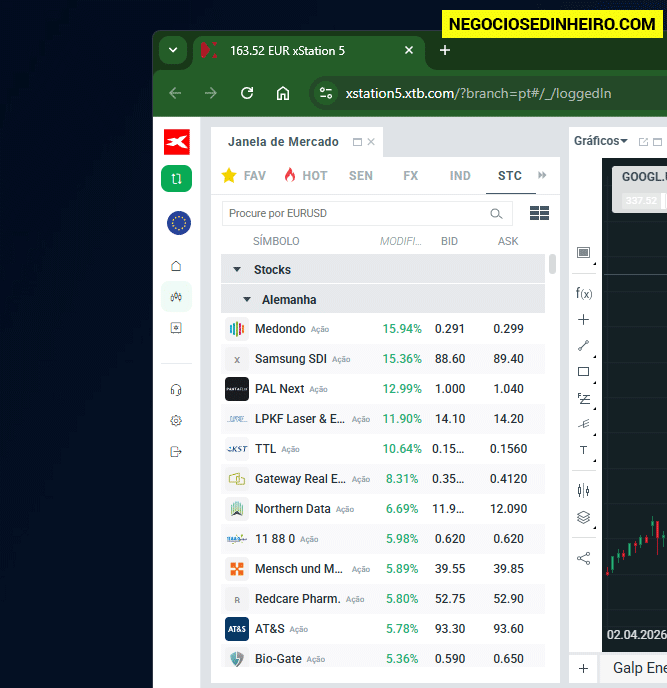This screenshot has height=688, width=667.
Task: Select the trend line drawing tool
Action: (584, 346)
